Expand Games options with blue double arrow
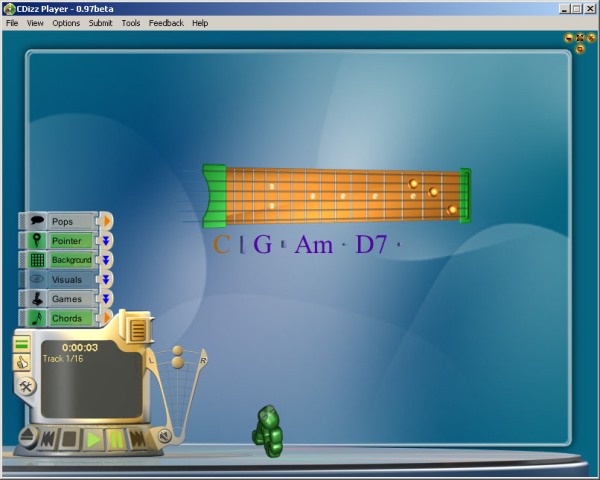600x480 pixels. 106,299
